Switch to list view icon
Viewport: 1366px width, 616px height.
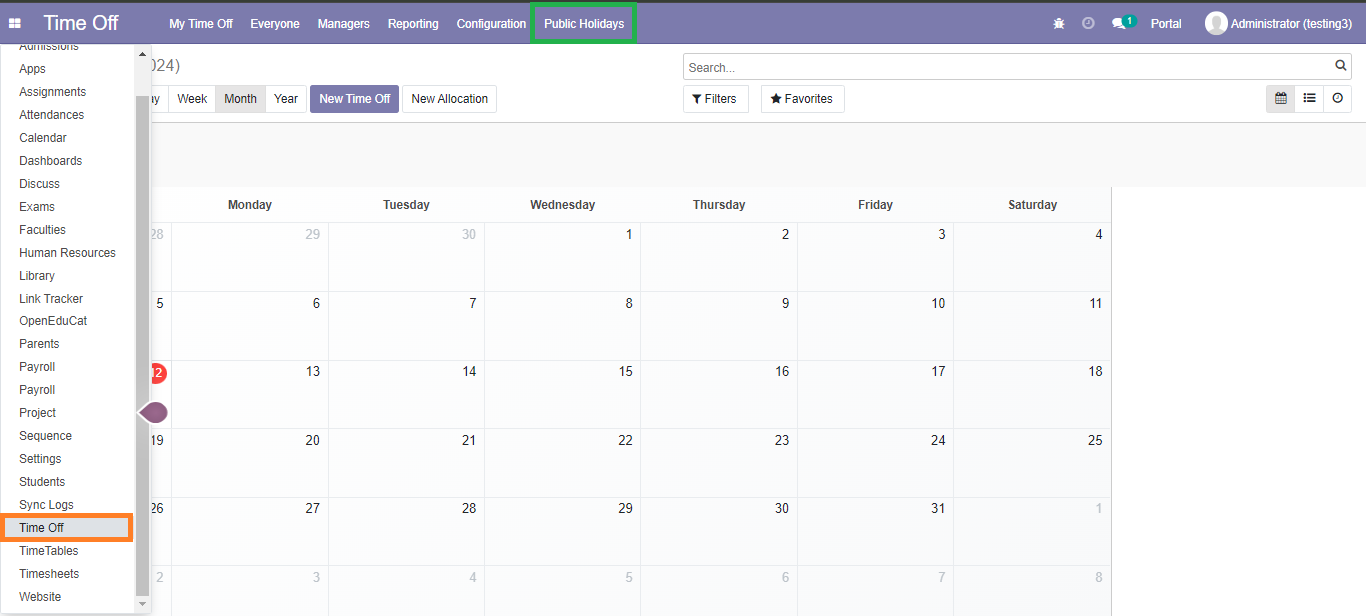[x=1309, y=98]
